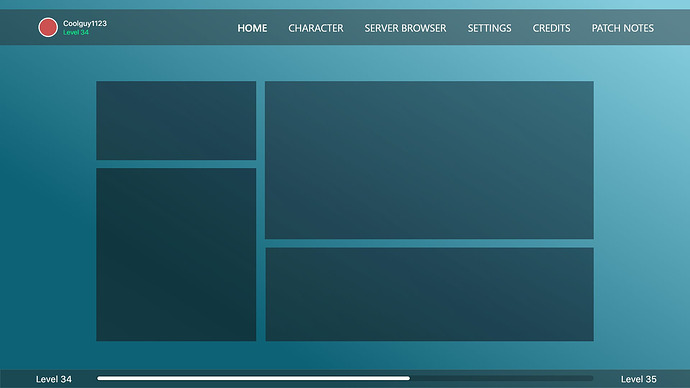Image resolution: width=690 pixels, height=388 pixels.
Task: View the CREDITS screen
Action: click(551, 28)
